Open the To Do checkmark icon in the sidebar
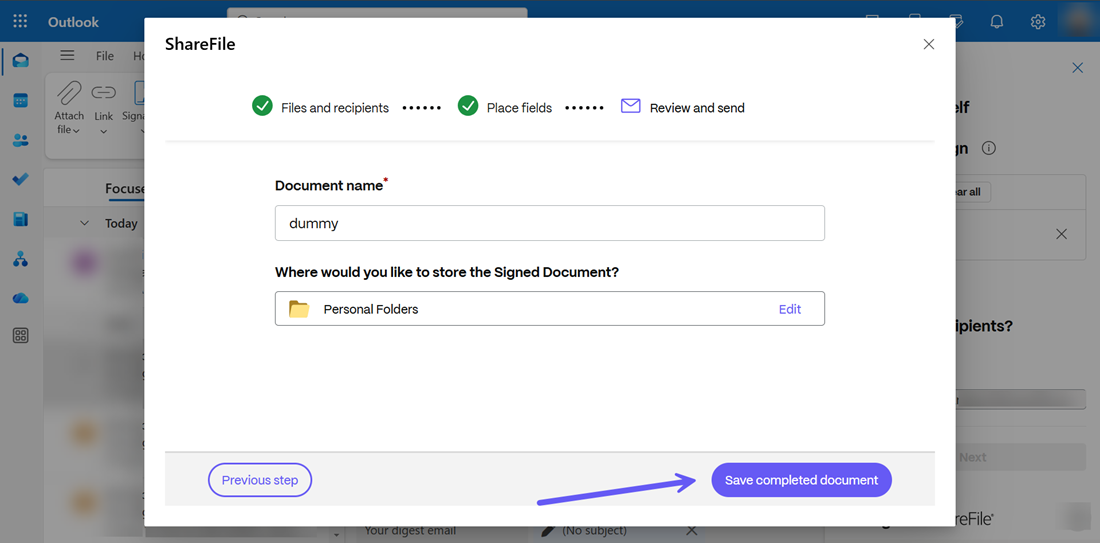Screen dimensions: 1100x543 coord(20,180)
